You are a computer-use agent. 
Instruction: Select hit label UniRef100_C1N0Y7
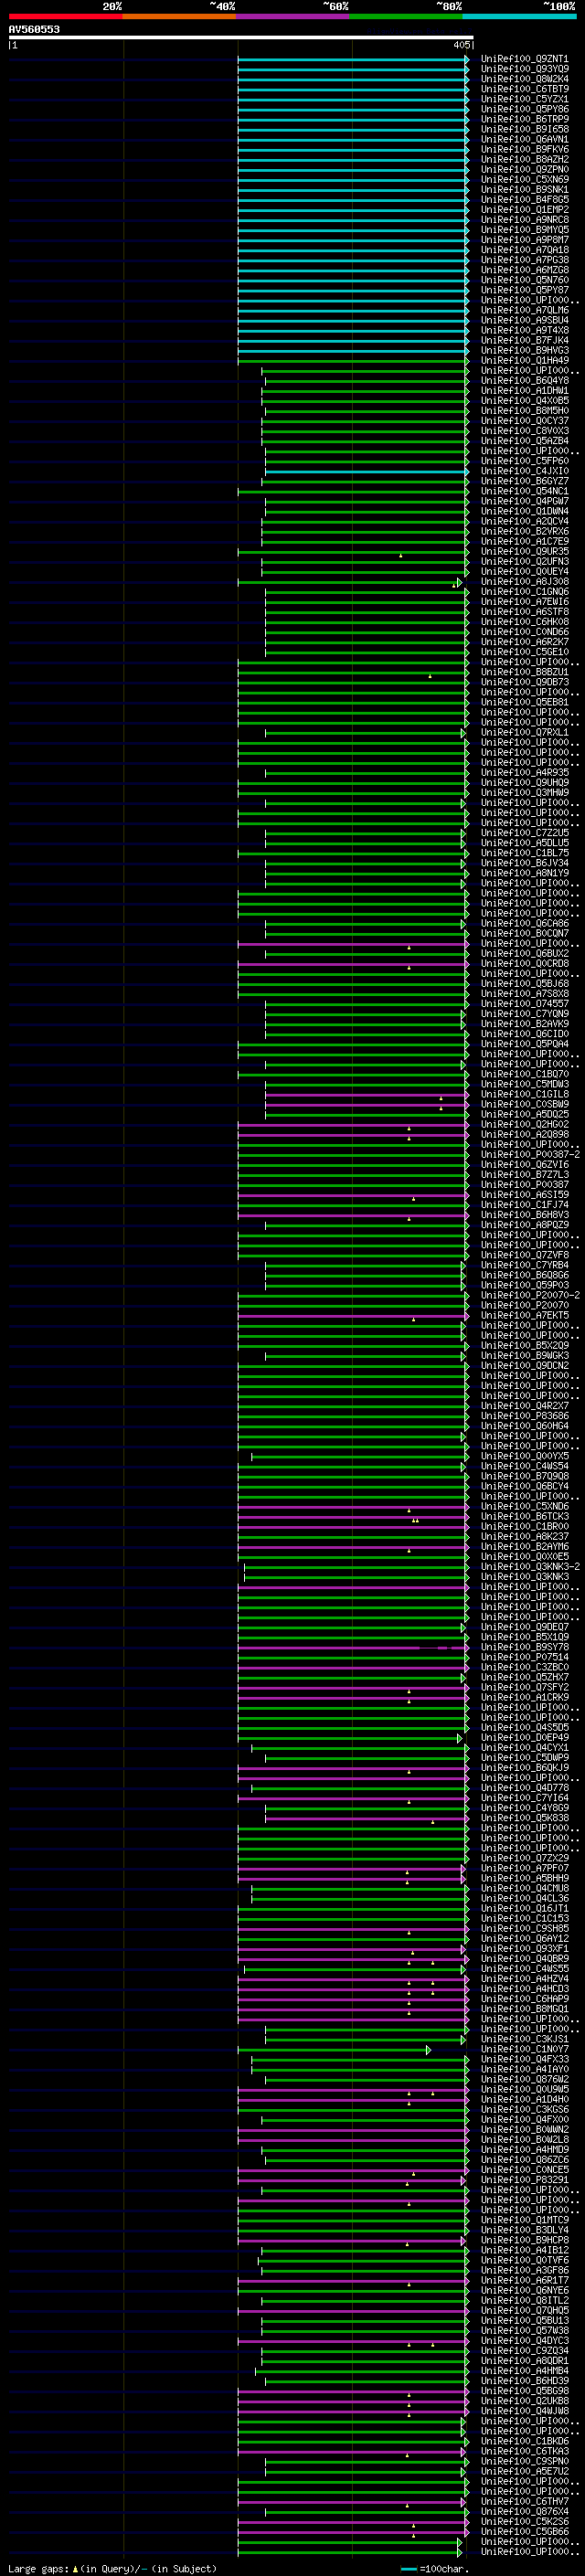[524, 2050]
